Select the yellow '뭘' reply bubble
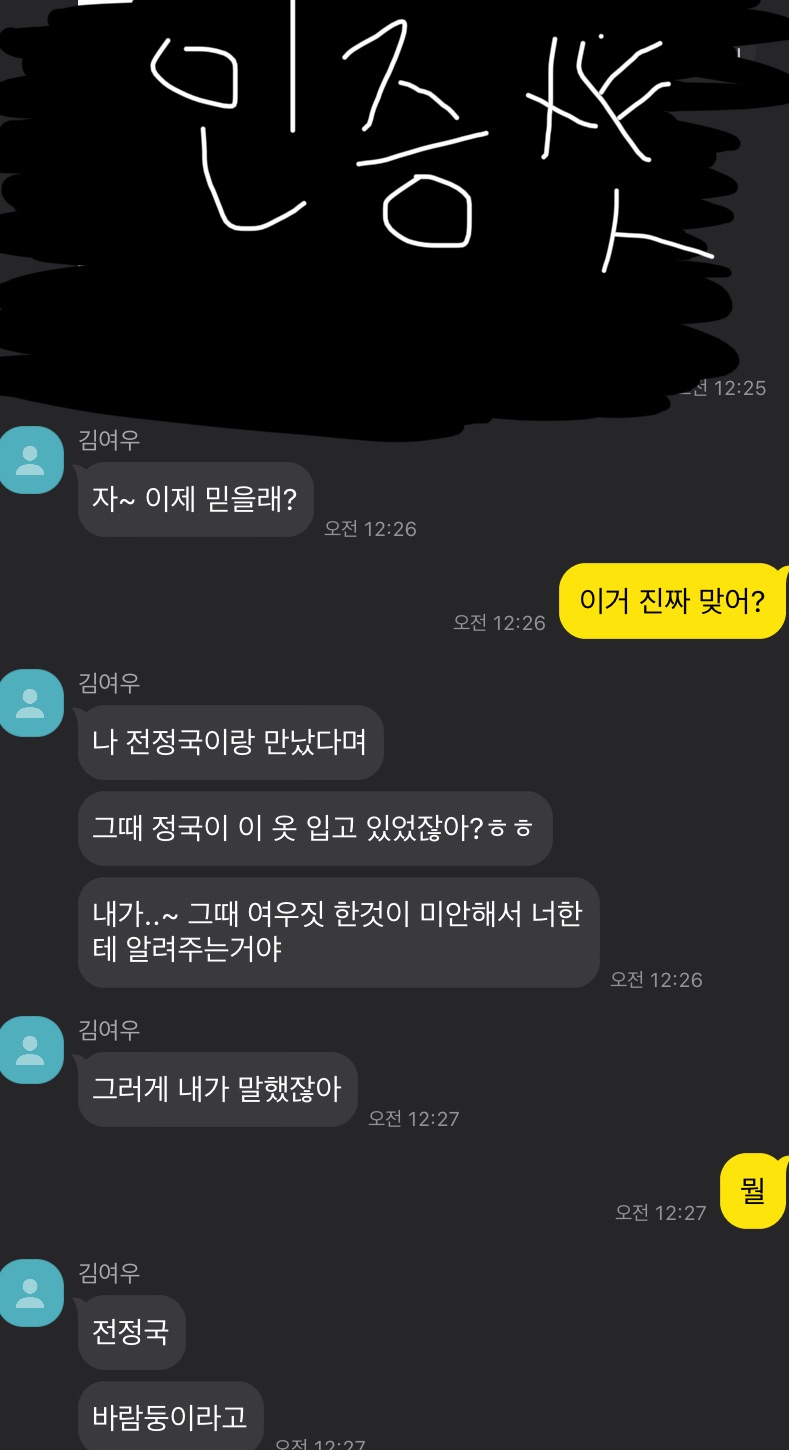The height and width of the screenshot is (1450, 789). [x=754, y=1191]
